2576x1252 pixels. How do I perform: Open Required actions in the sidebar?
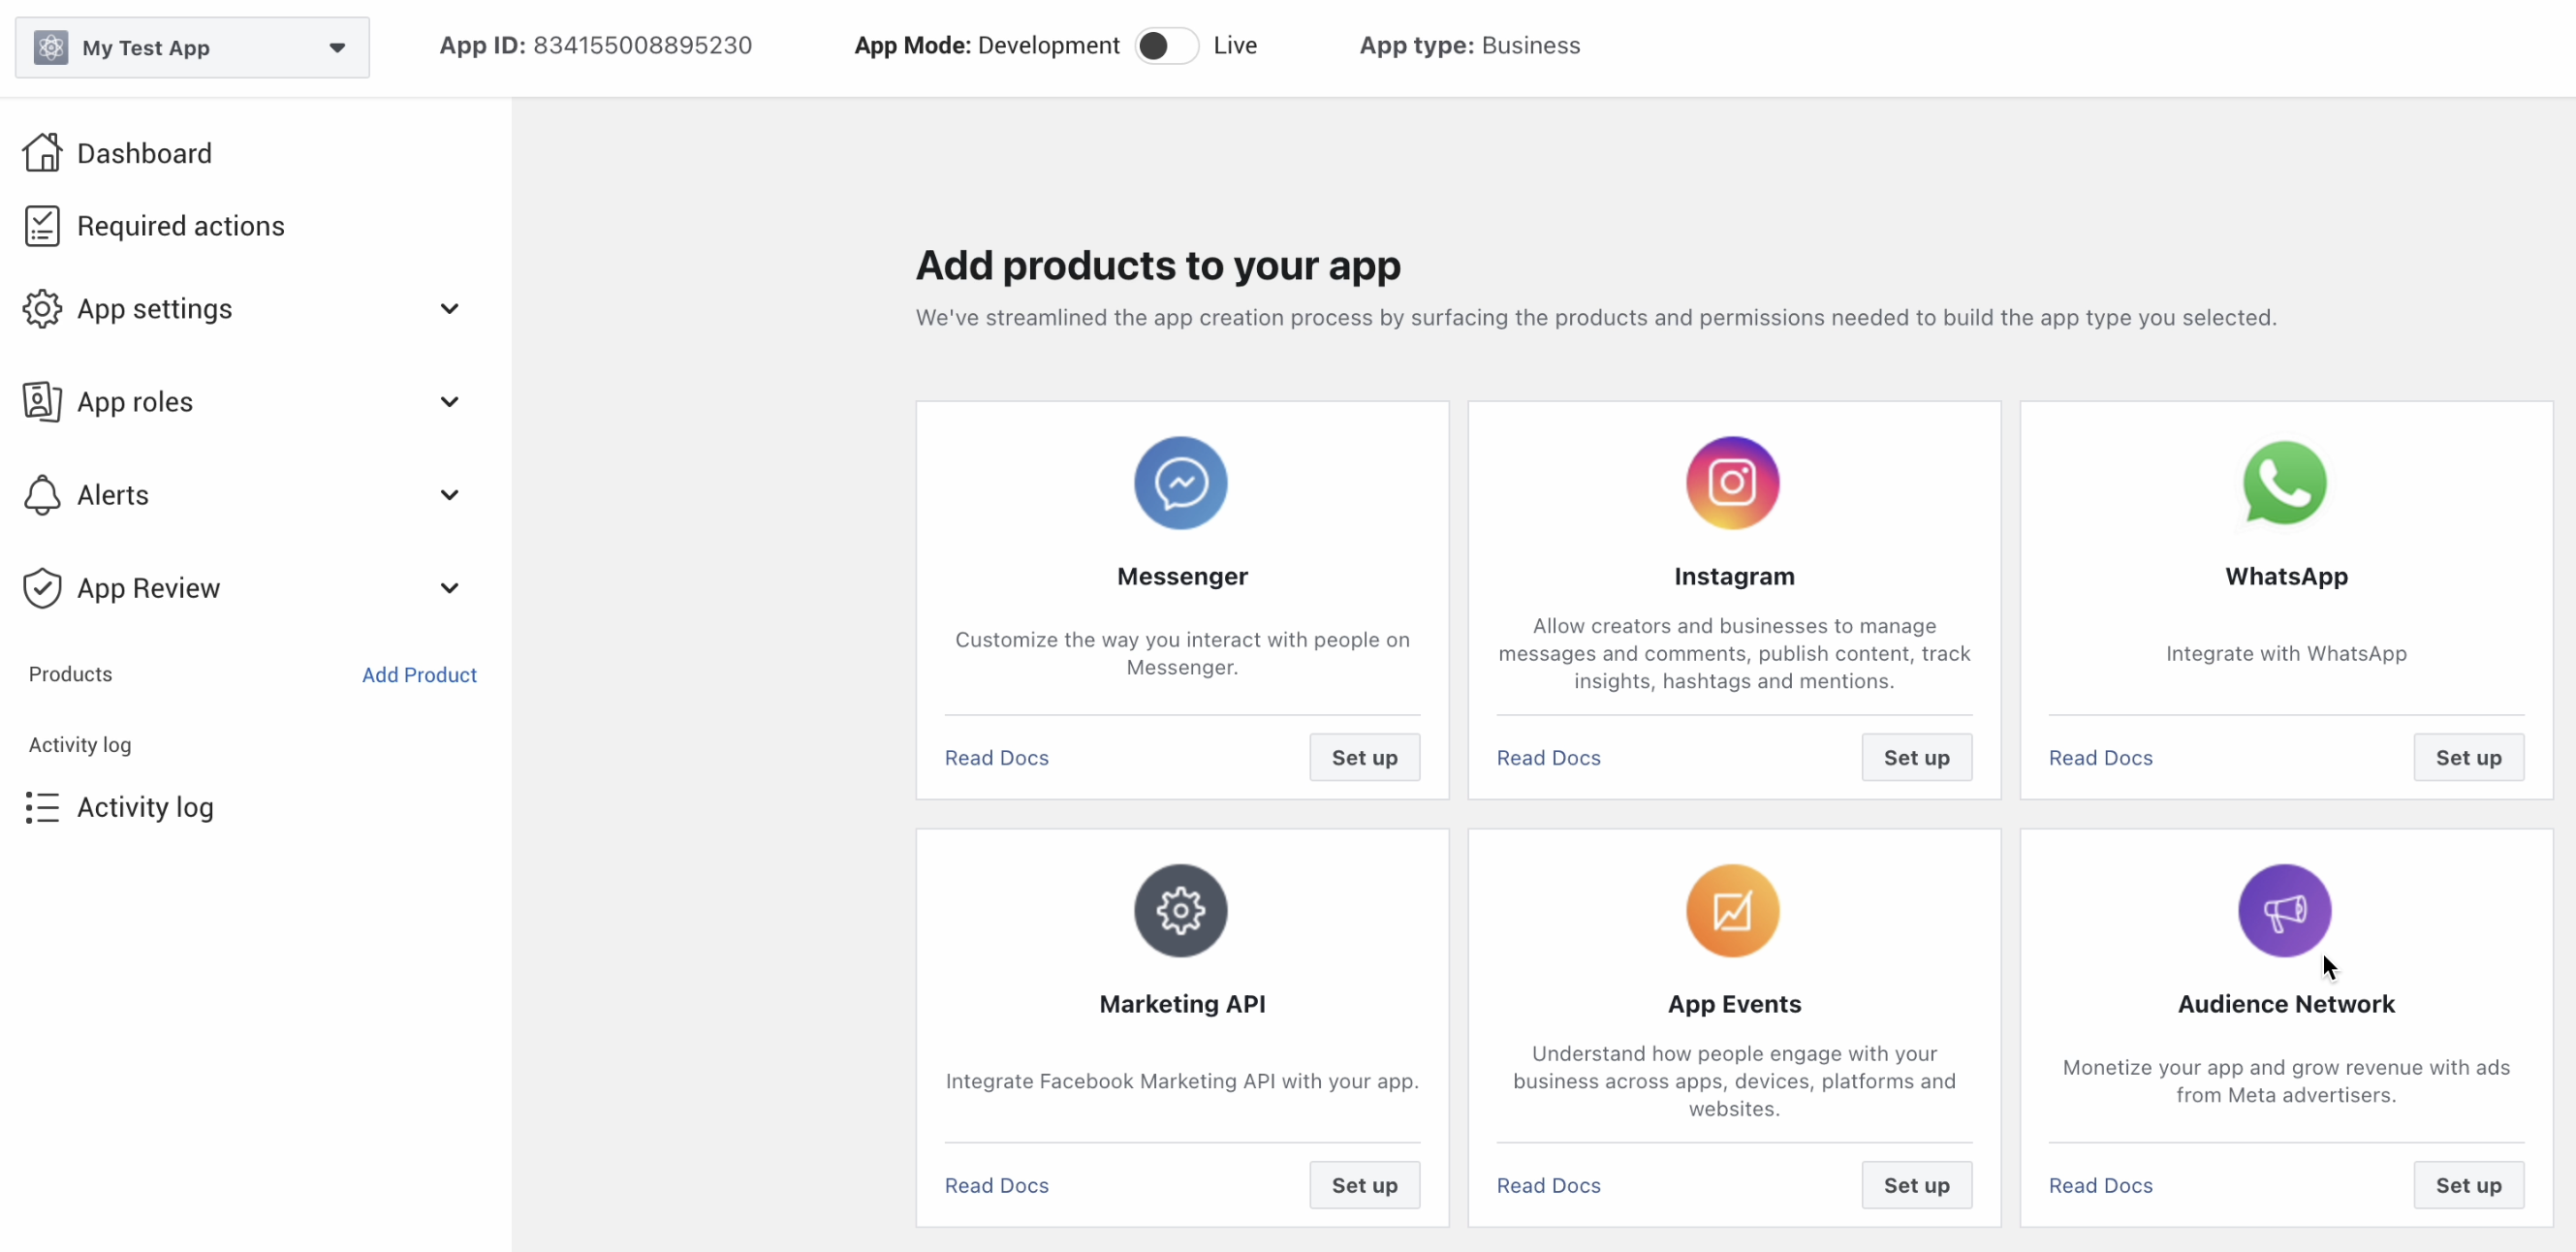coord(181,226)
